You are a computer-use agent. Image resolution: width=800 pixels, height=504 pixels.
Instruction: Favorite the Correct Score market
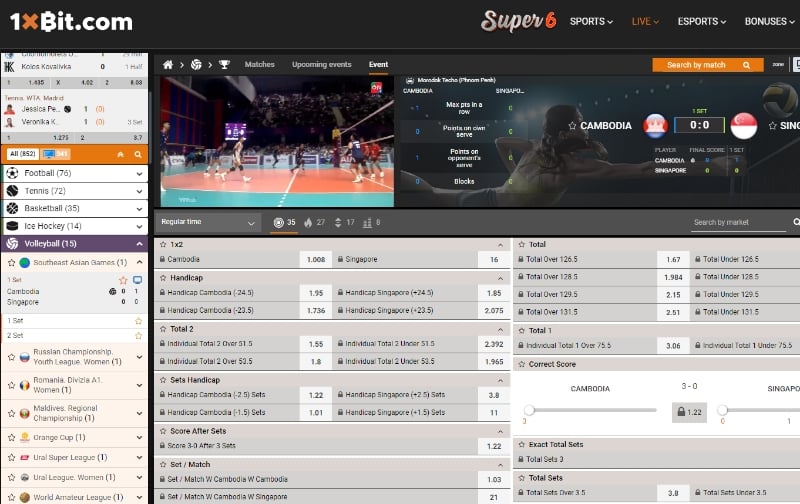coord(521,364)
